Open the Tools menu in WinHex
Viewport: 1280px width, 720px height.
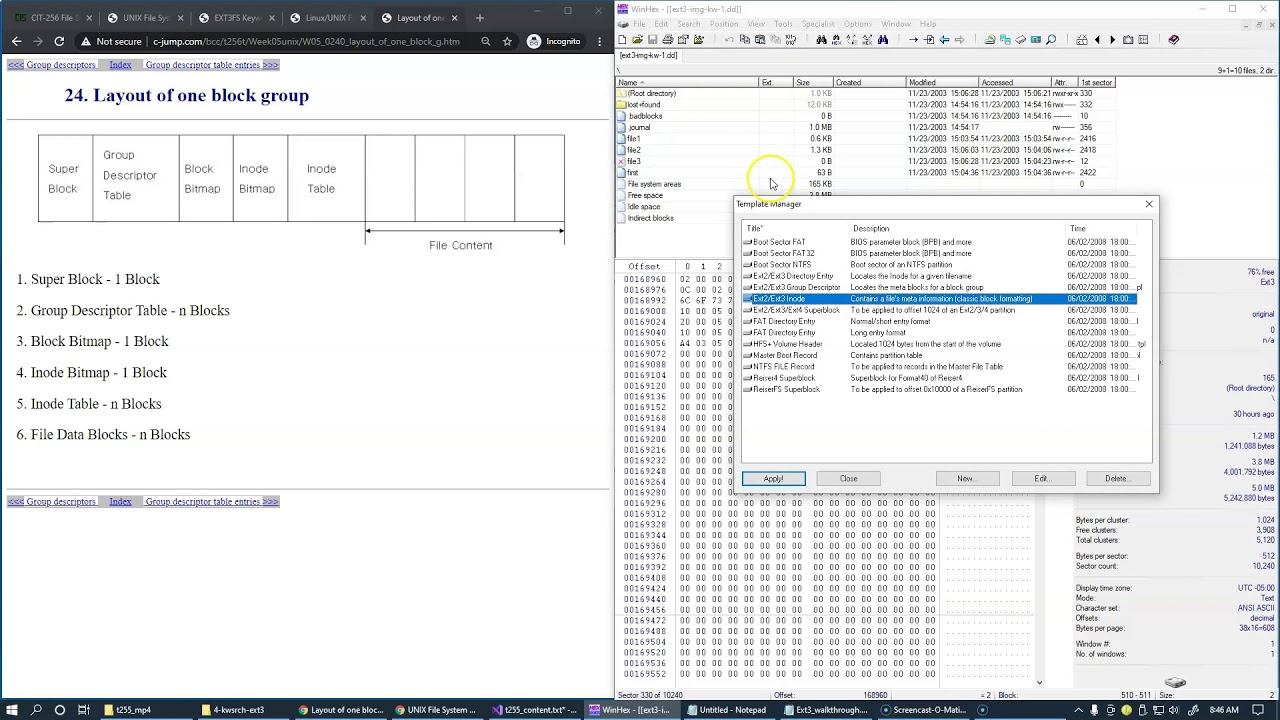tap(783, 24)
